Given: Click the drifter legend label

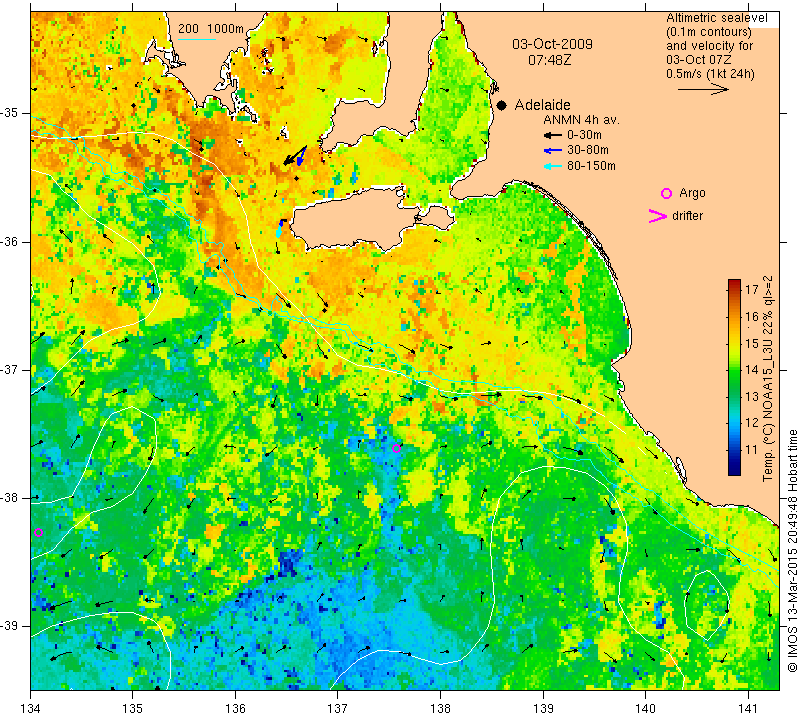Looking at the screenshot, I should (687, 216).
